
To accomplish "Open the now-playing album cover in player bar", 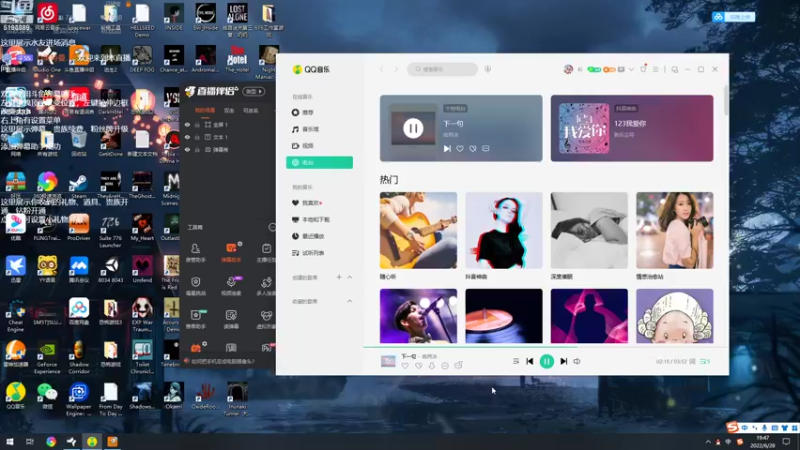I will 388,361.
